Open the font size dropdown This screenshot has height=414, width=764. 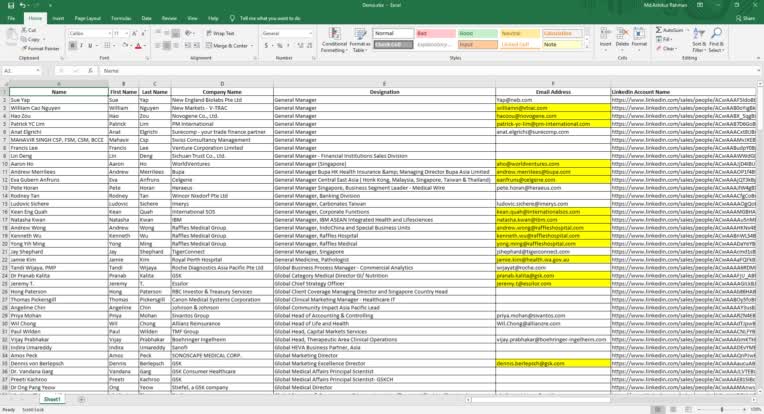point(127,34)
